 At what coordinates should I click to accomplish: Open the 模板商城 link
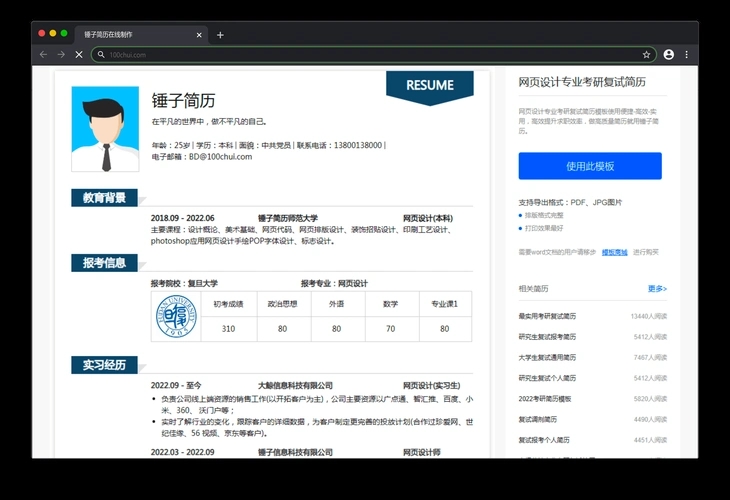[x=614, y=252]
